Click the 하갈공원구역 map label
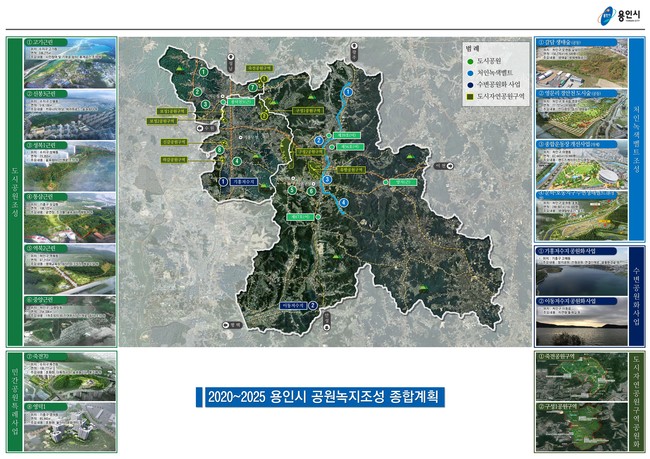 pyautogui.click(x=174, y=160)
